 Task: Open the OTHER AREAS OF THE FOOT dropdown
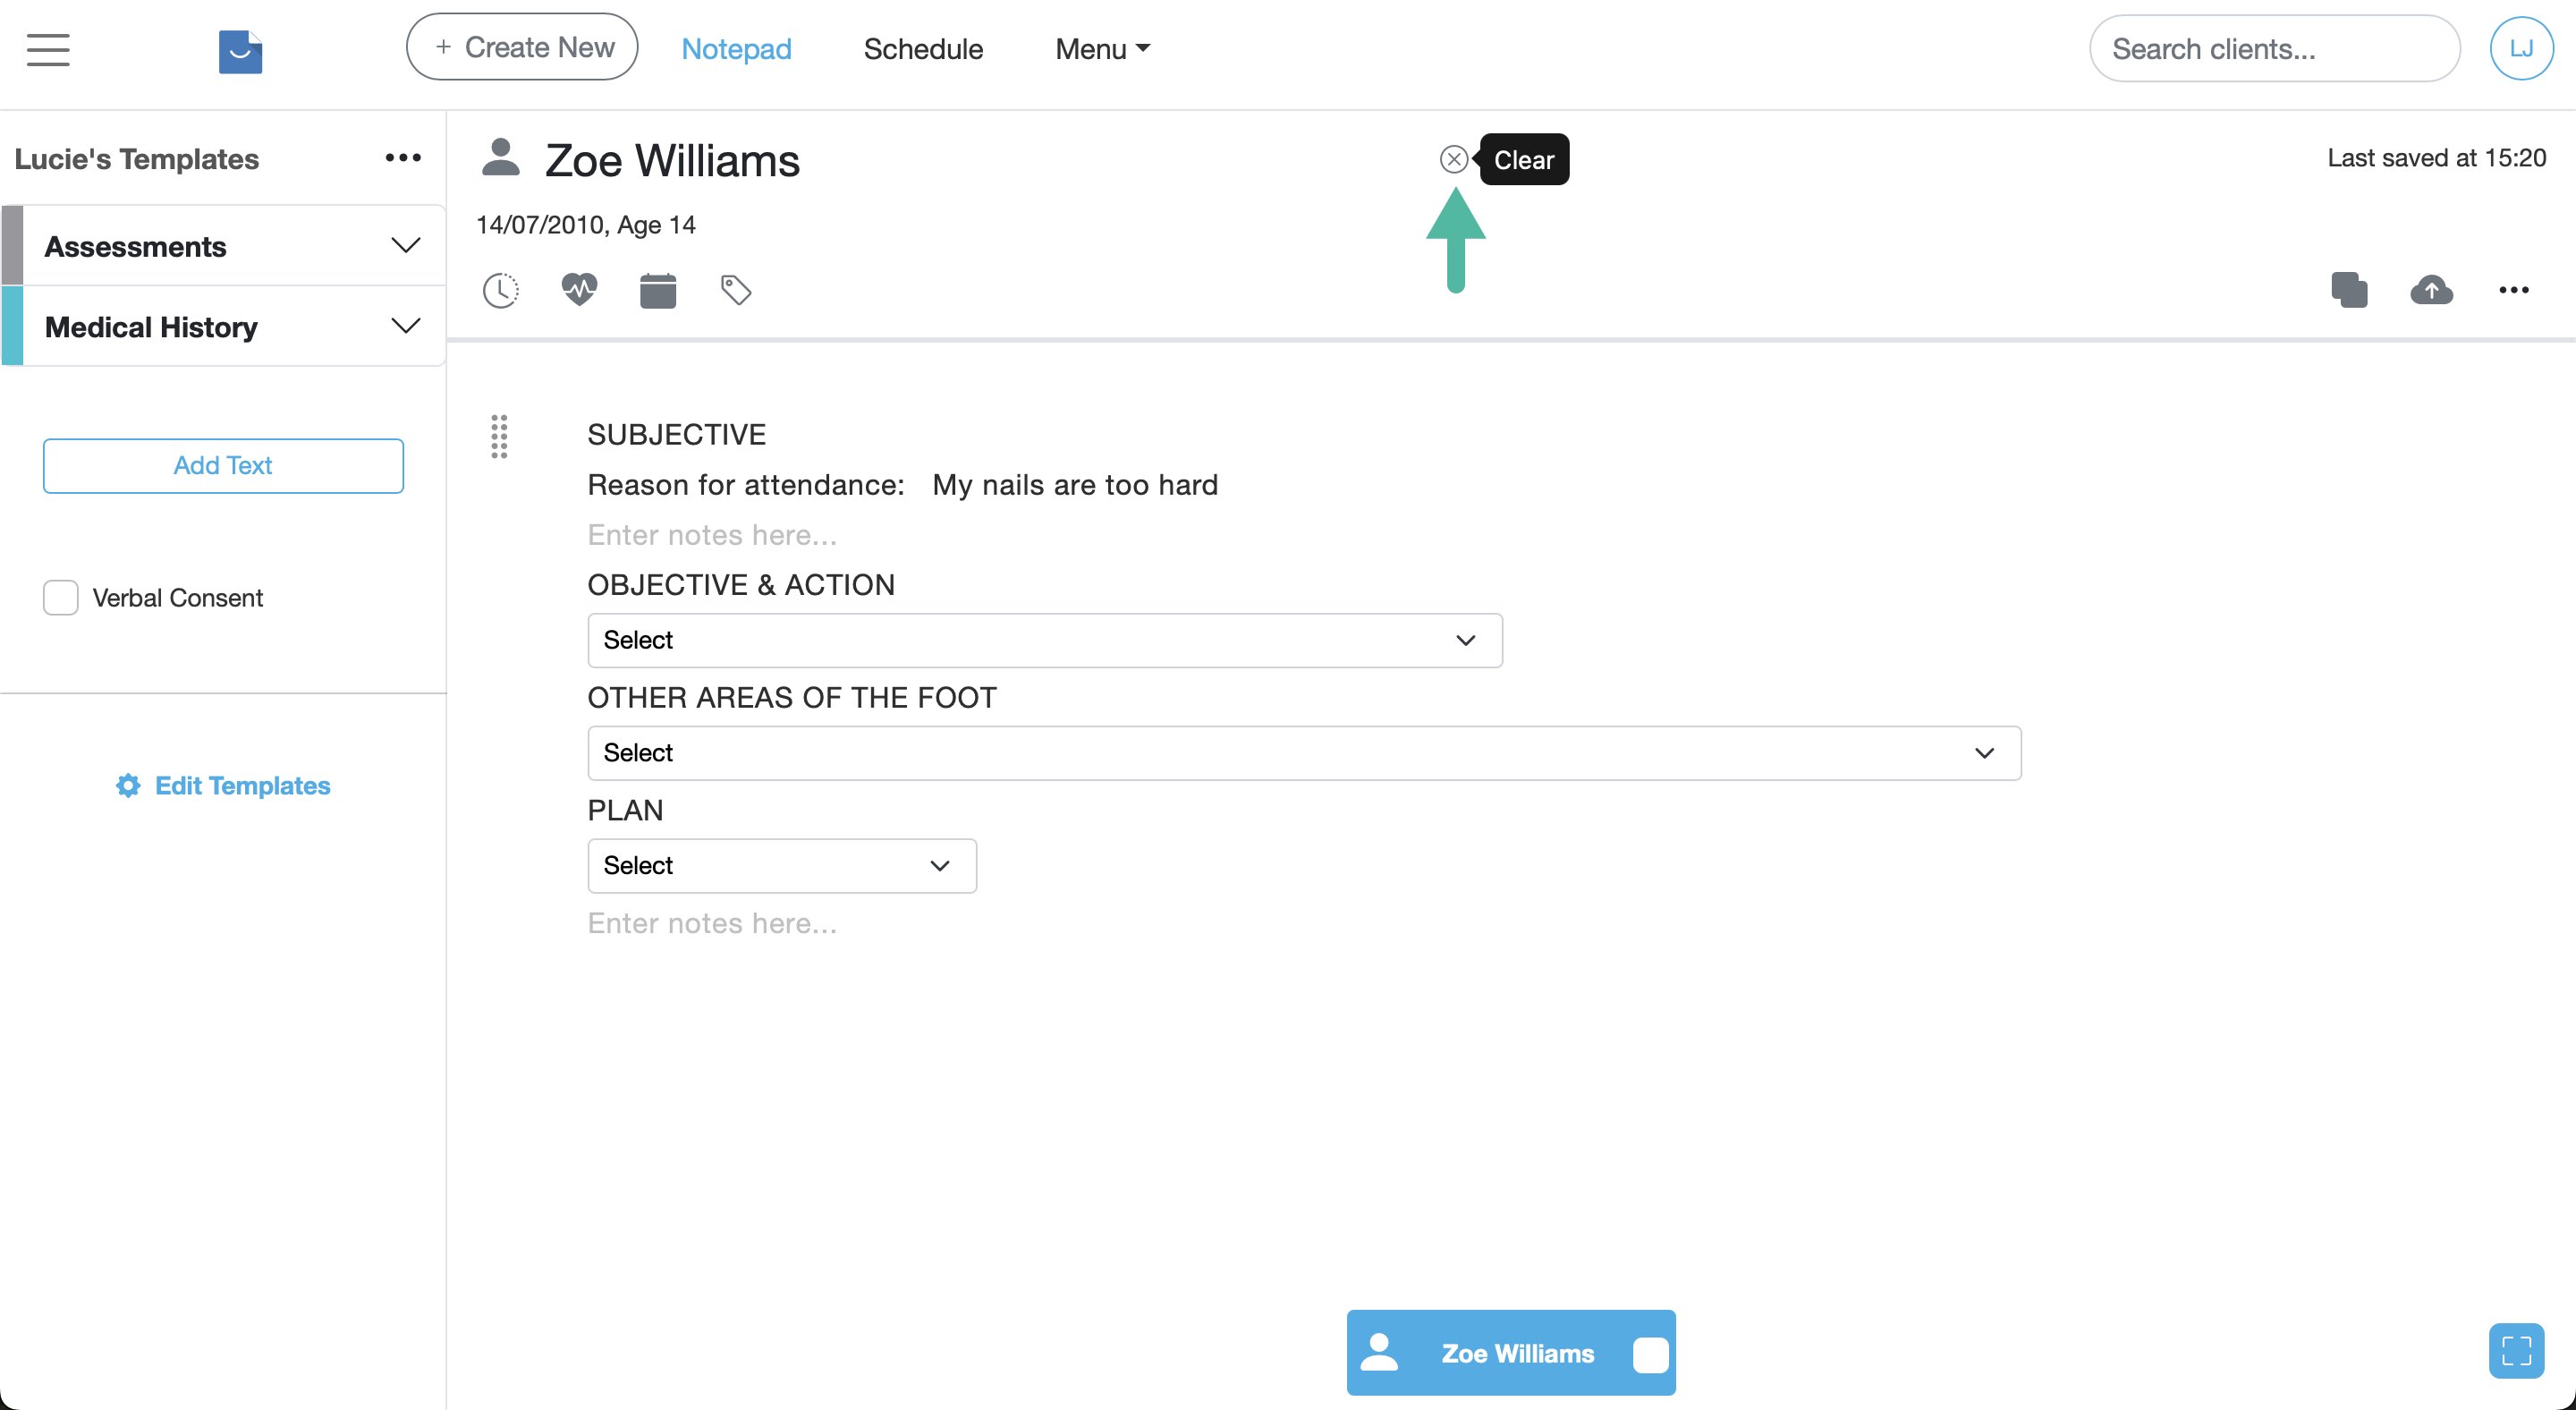1304,753
